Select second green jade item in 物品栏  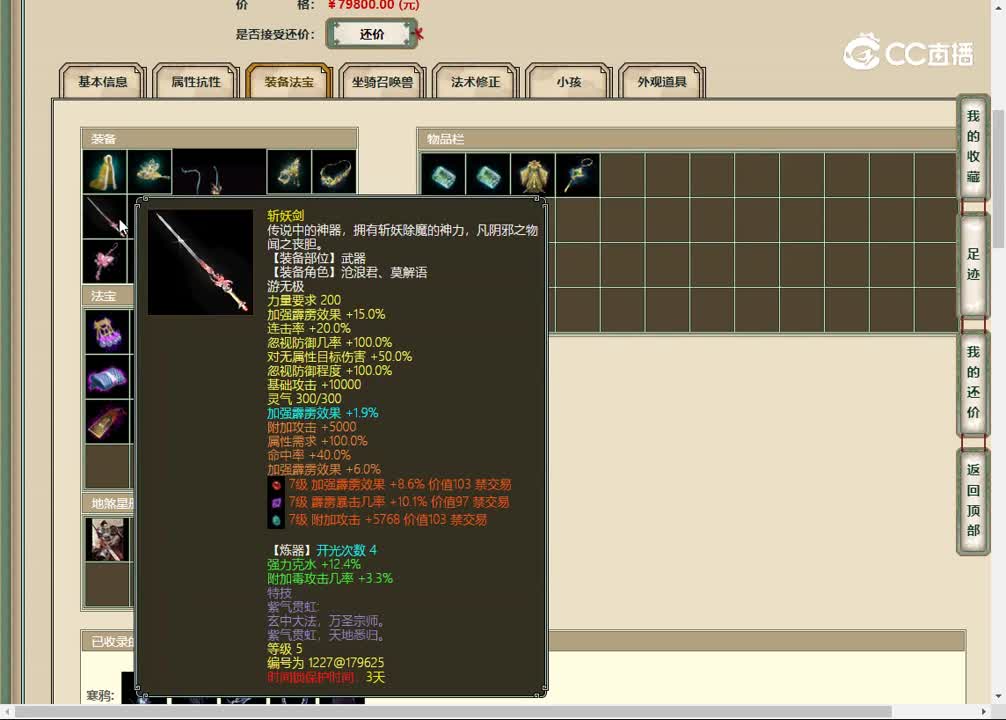click(488, 175)
